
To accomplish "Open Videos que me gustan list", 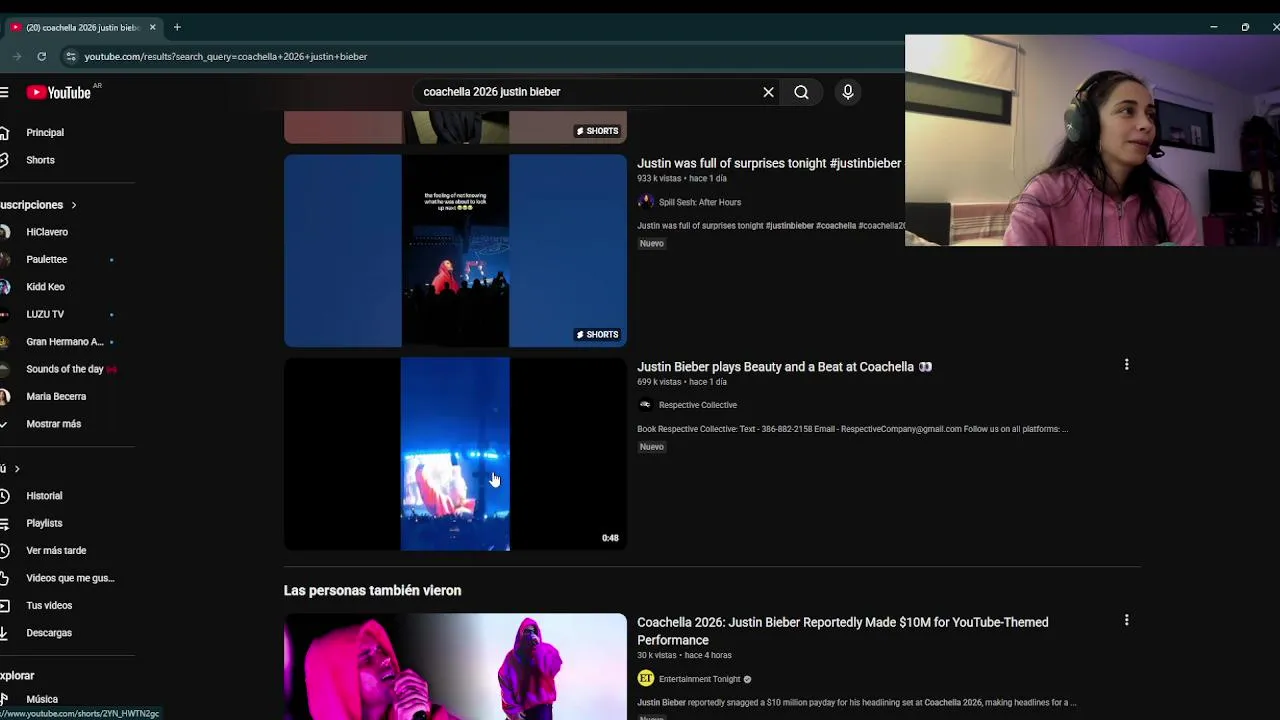I will click(x=70, y=578).
